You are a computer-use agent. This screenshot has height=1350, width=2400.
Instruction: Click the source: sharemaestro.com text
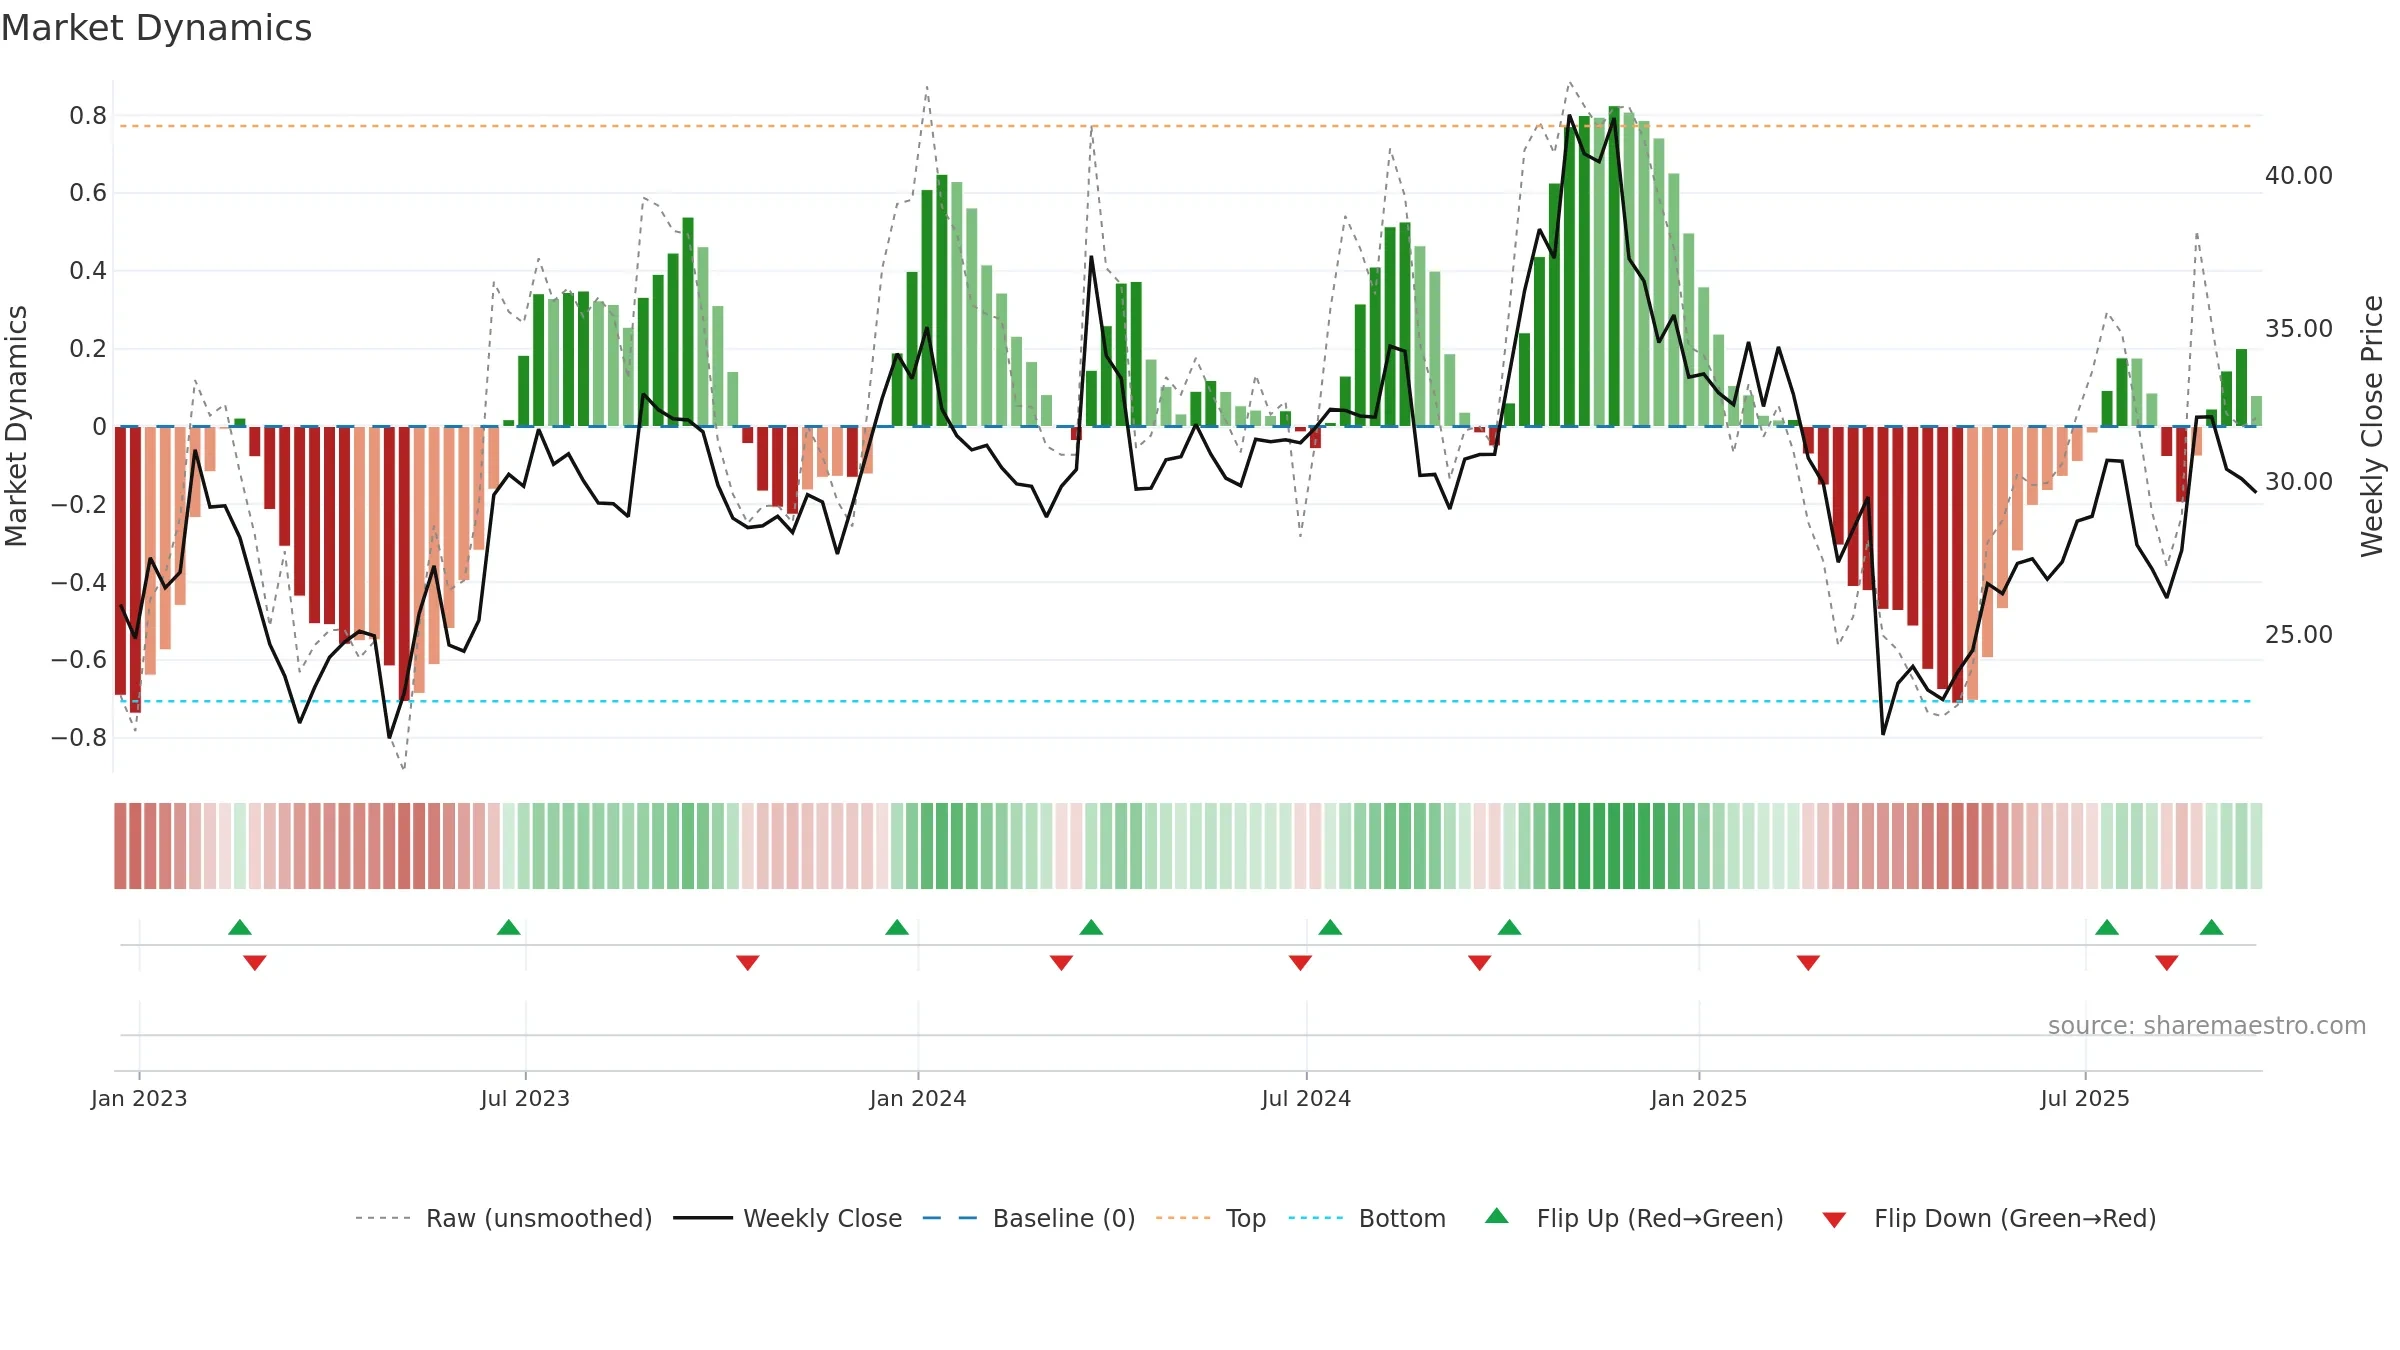point(2207,1025)
